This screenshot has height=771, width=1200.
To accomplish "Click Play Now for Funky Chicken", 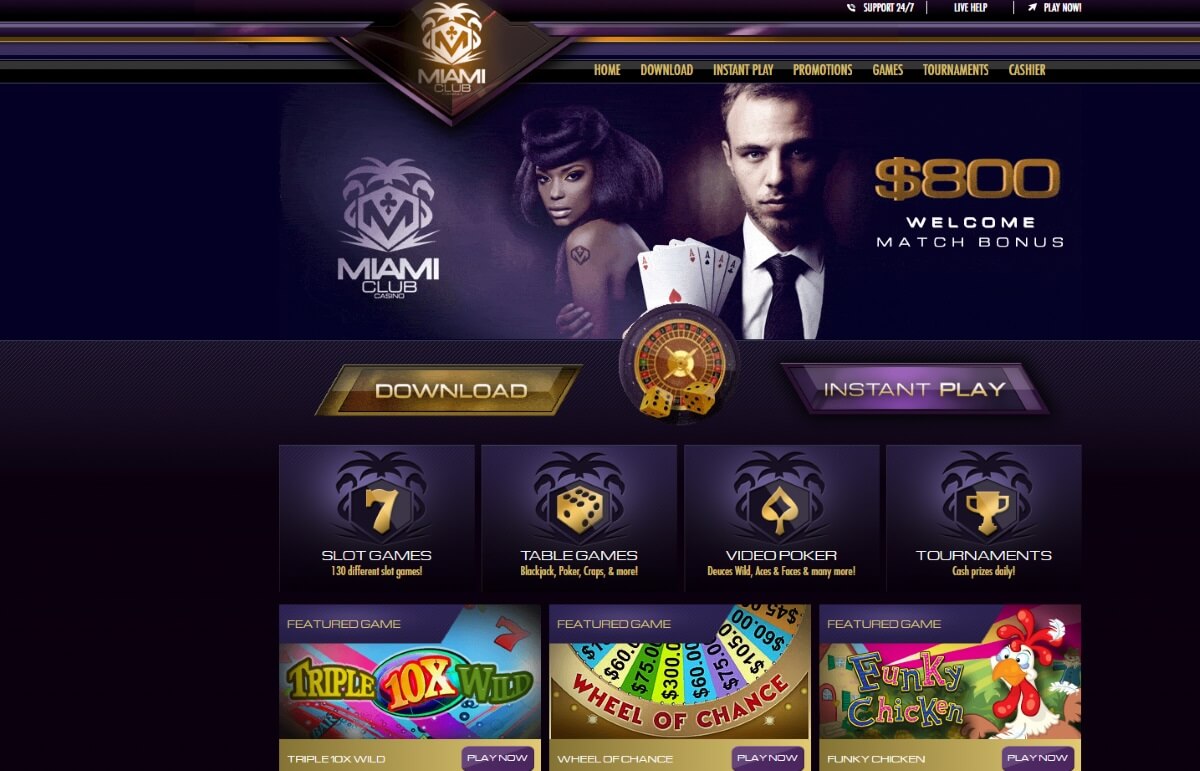I will (x=1037, y=758).
